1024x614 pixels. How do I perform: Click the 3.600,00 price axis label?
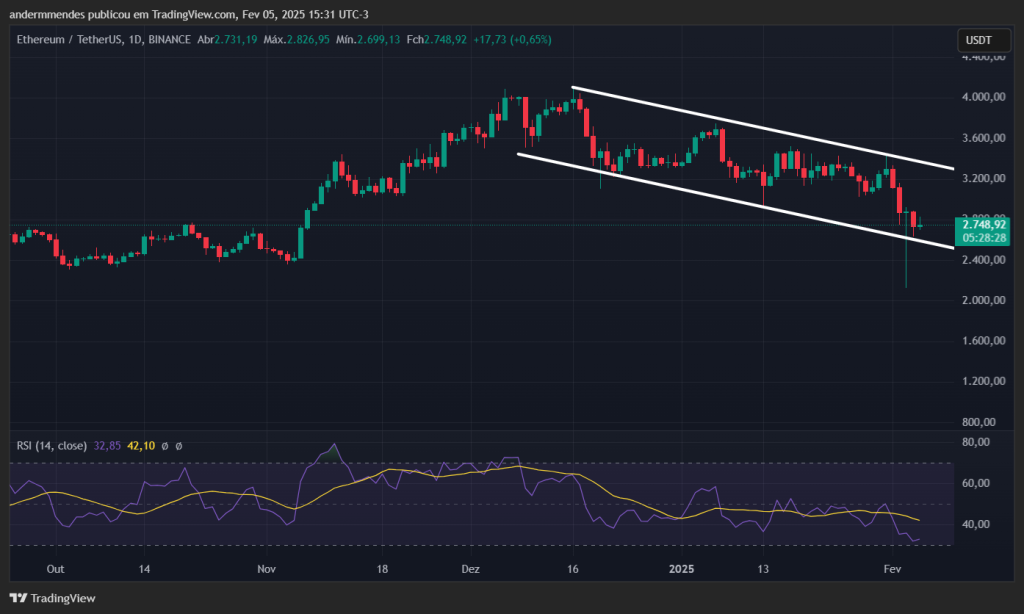[984, 138]
